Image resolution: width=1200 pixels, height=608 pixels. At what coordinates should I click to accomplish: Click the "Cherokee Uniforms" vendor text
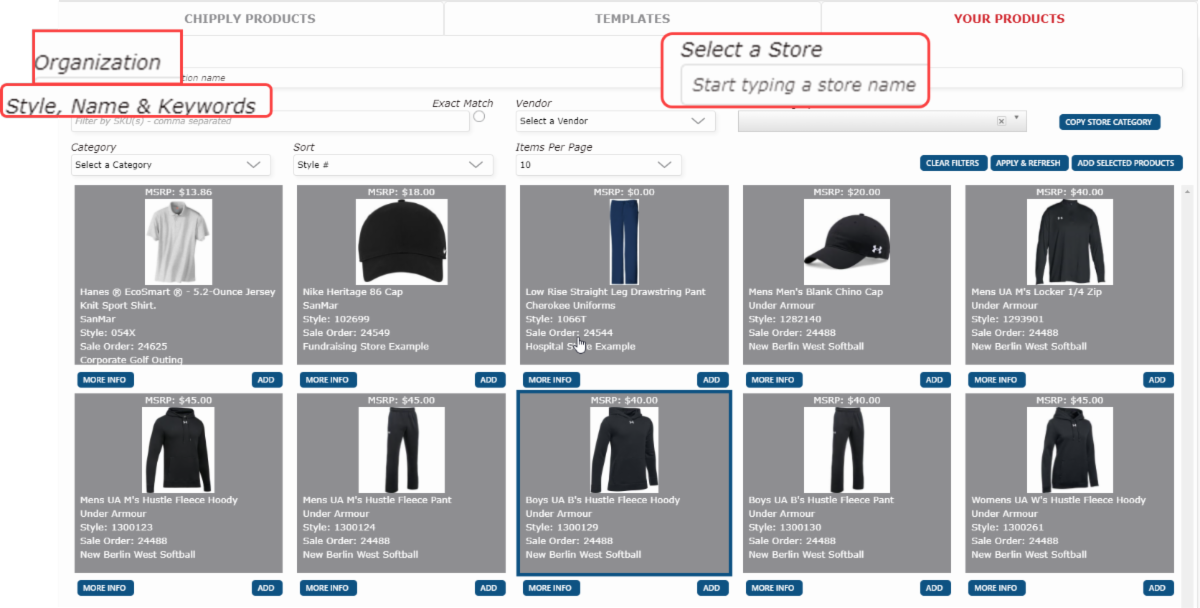point(570,306)
